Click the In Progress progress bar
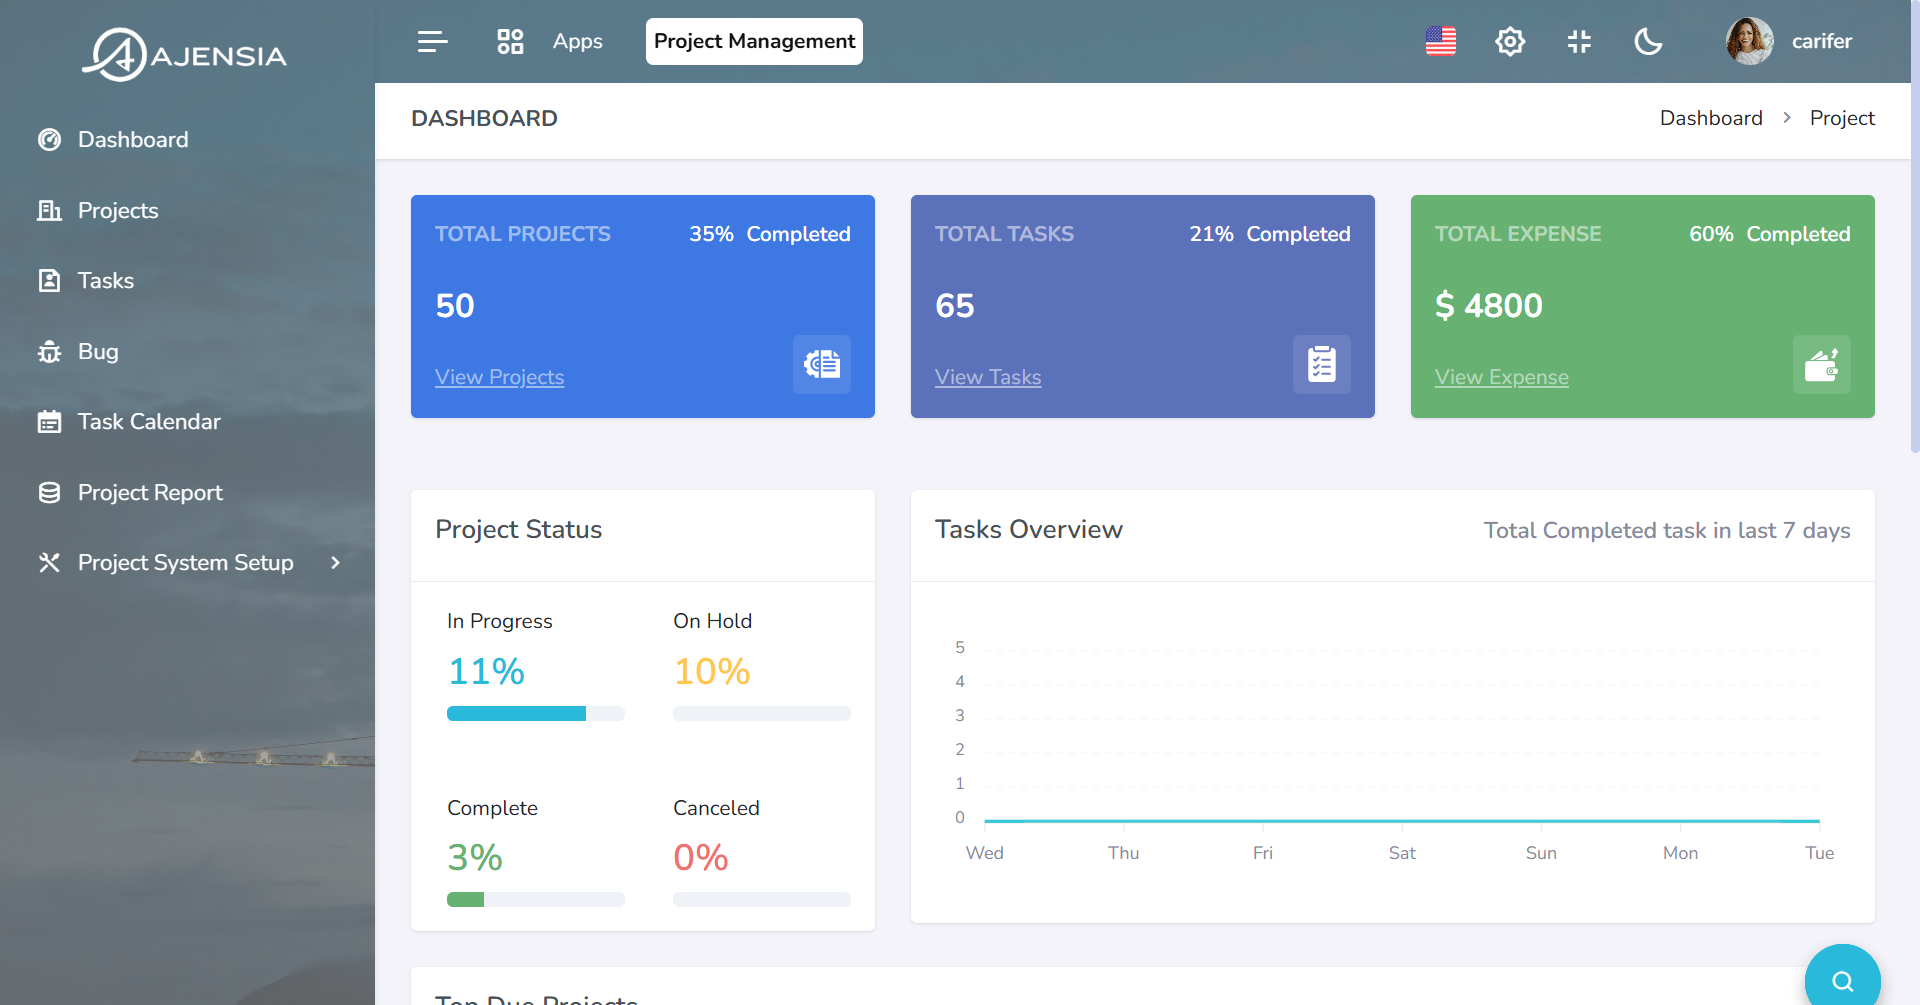The width and height of the screenshot is (1920, 1005). pos(535,714)
